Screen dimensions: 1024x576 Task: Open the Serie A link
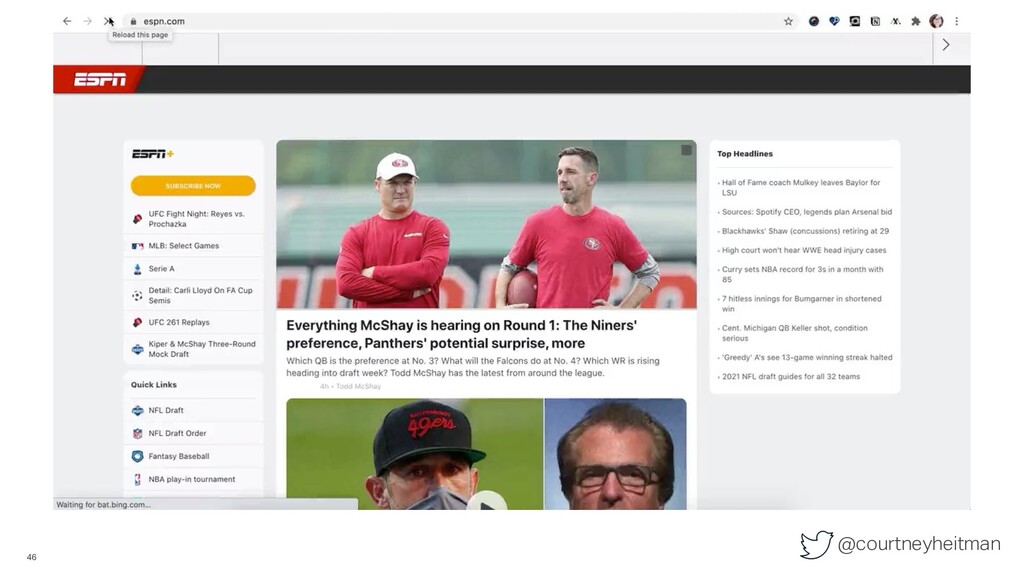[161, 269]
